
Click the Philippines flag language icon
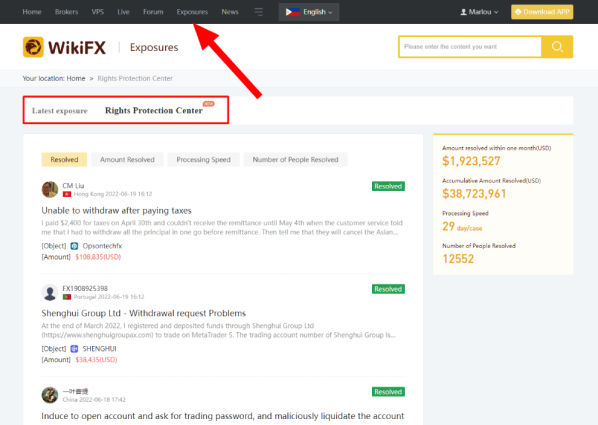(293, 12)
